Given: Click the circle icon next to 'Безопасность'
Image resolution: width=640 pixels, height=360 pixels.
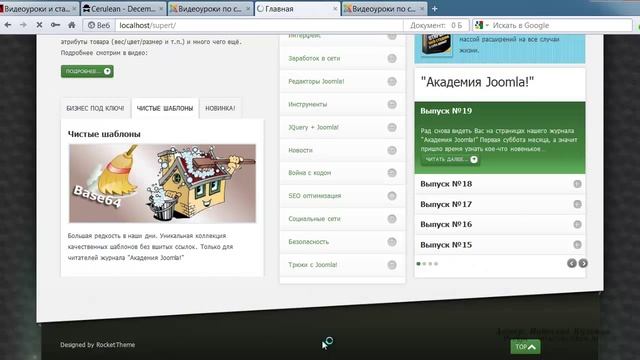Looking at the screenshot, I should [x=392, y=242].
